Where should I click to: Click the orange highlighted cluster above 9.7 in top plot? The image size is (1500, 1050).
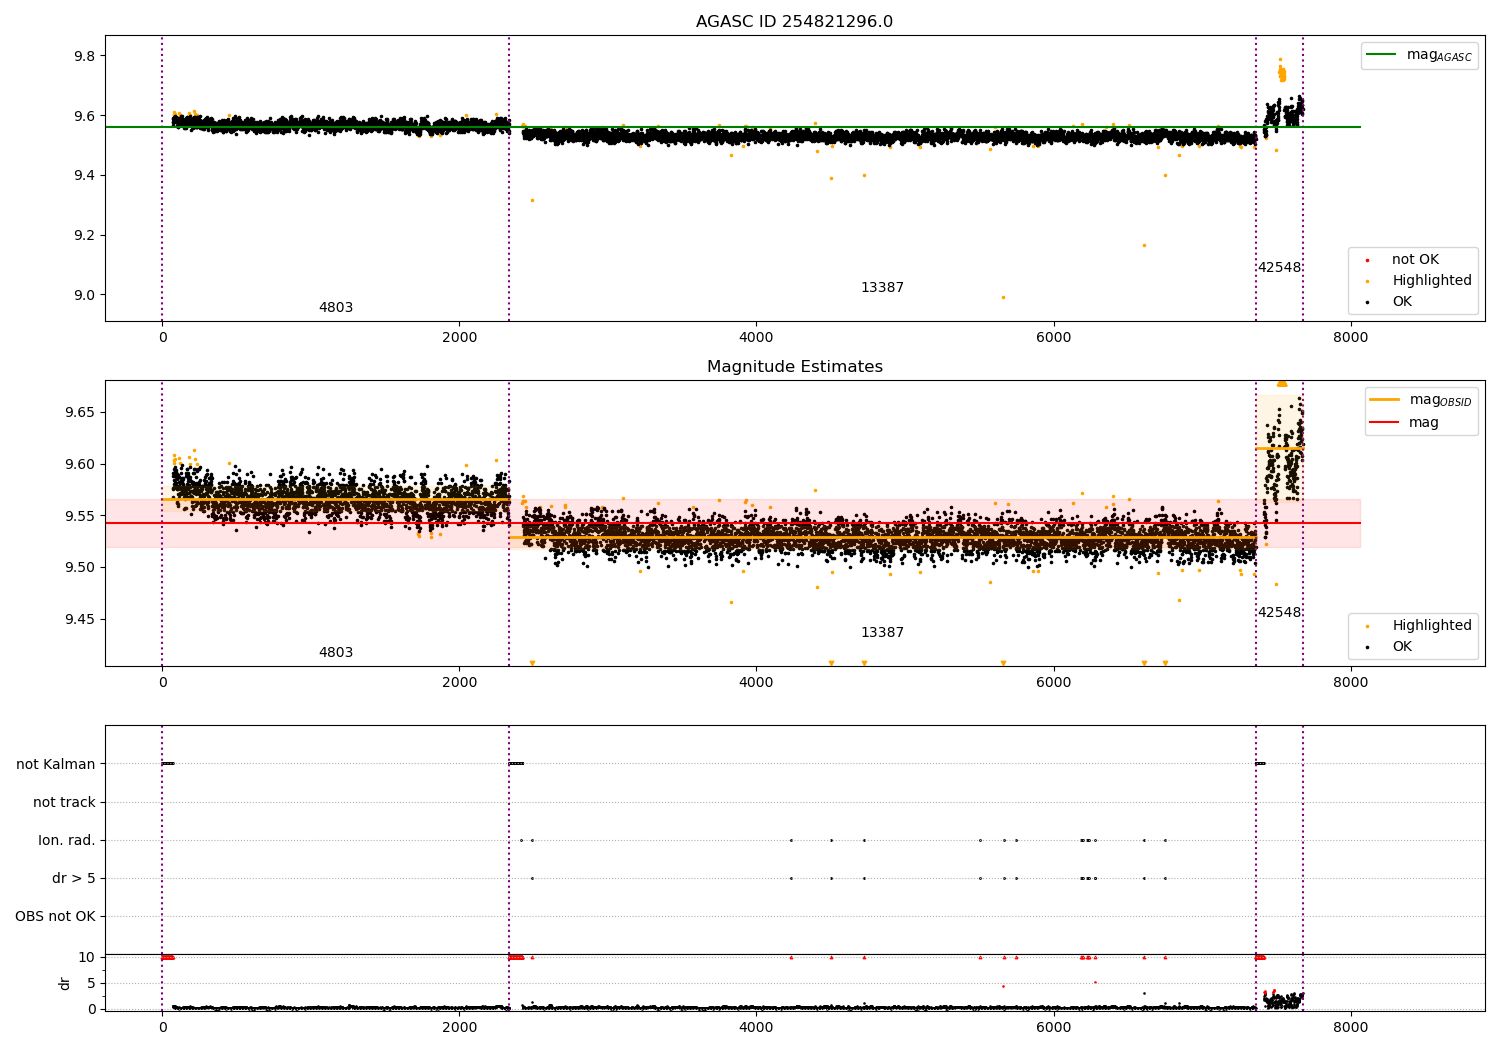pyautogui.click(x=1281, y=71)
